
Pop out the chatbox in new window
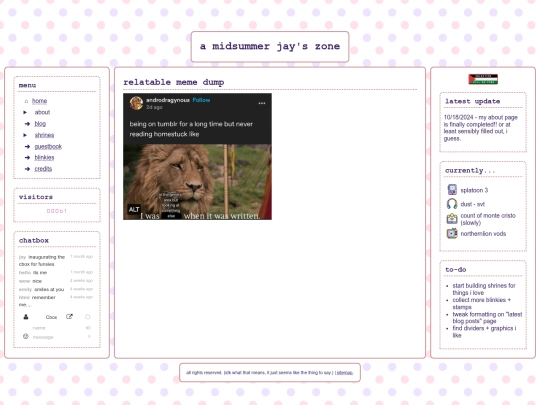pos(69,316)
